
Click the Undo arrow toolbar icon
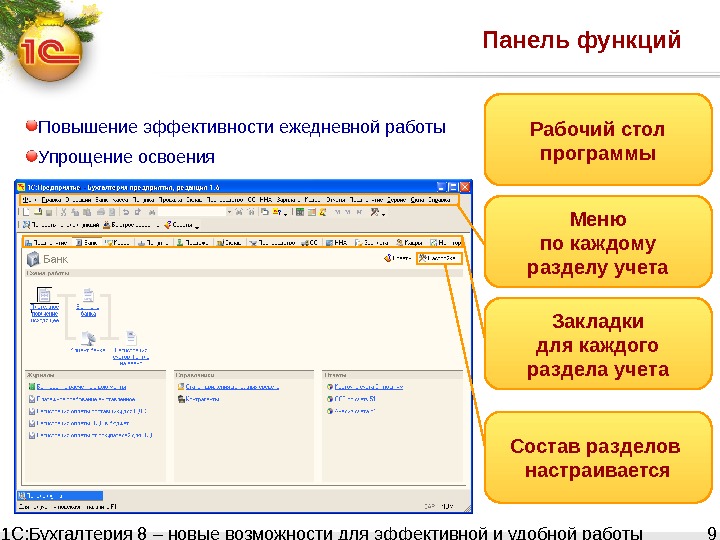pos(125,212)
